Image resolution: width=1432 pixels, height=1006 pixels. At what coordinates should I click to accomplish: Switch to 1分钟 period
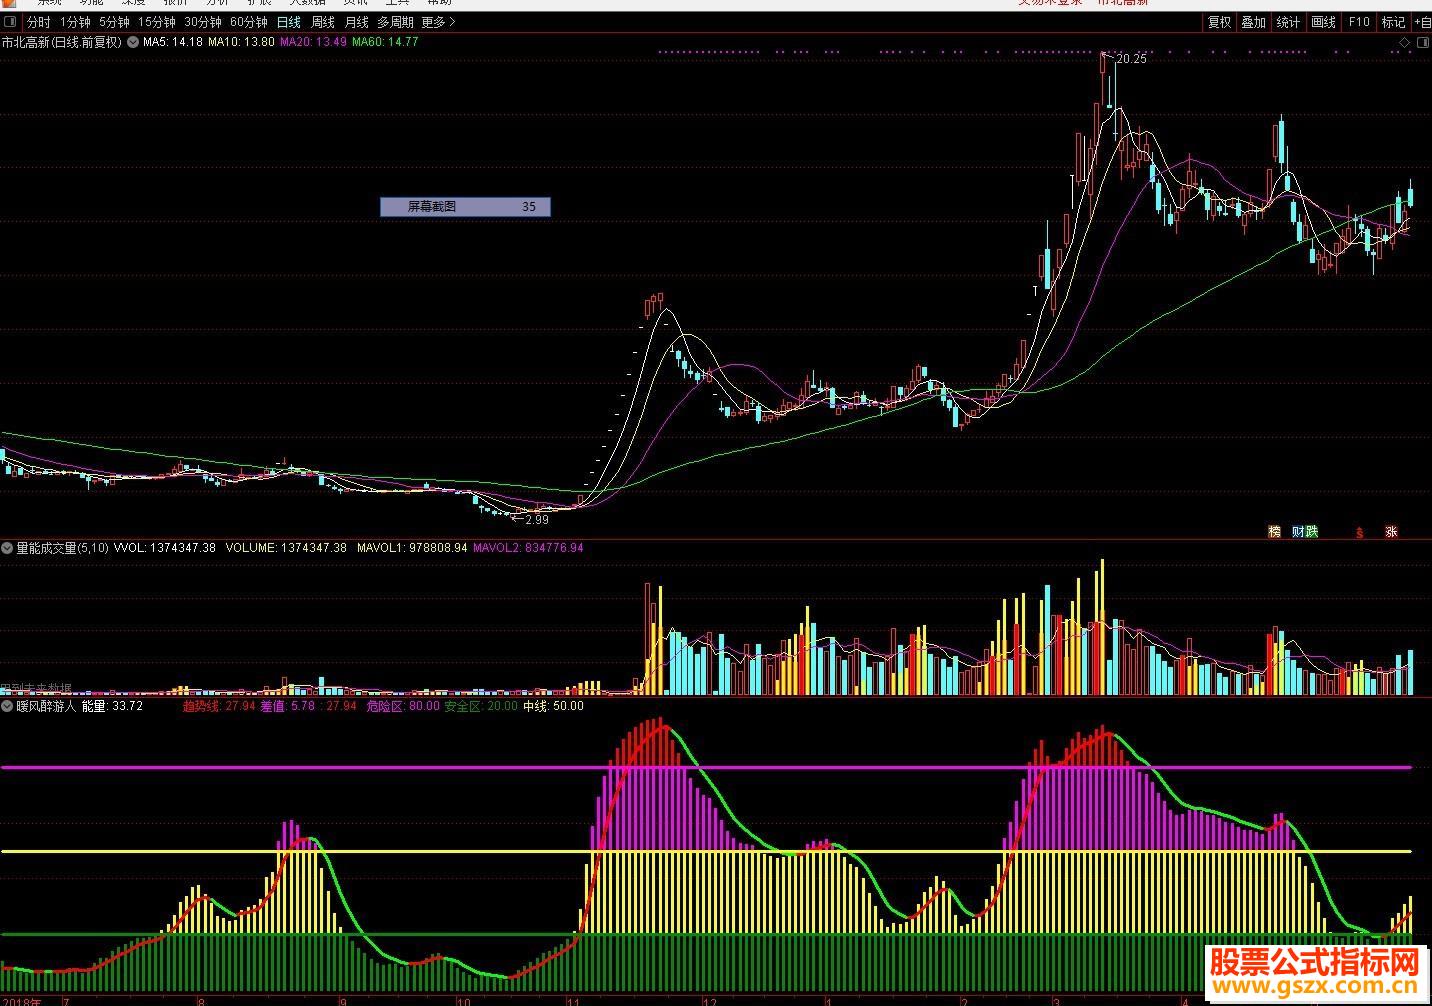coord(75,22)
